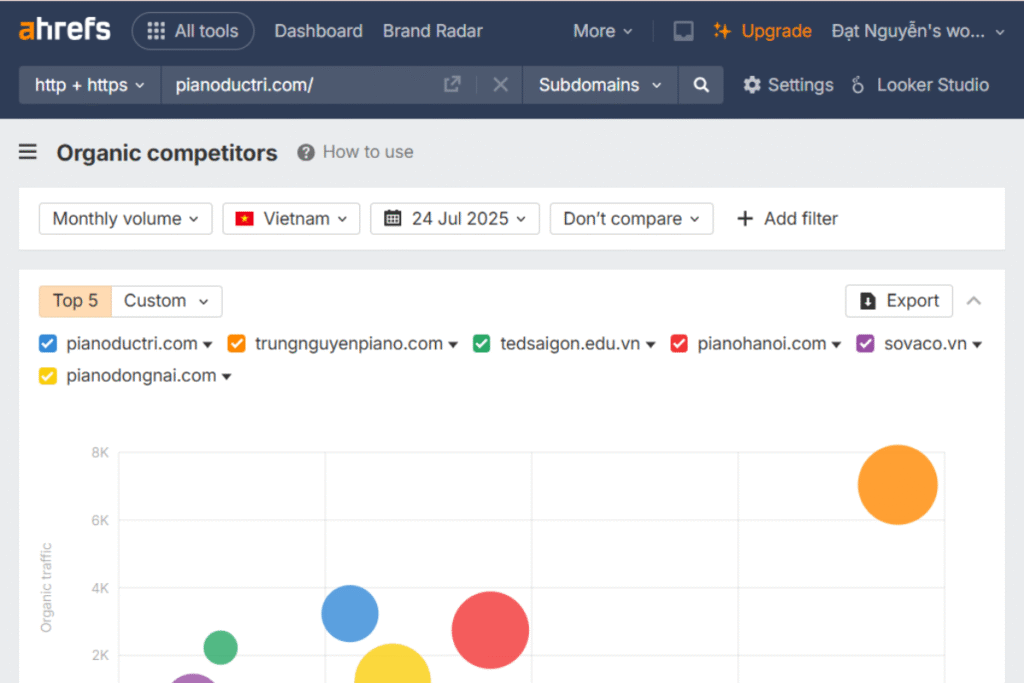
Task: Expand the Vietnam country dropdown
Action: pyautogui.click(x=291, y=219)
